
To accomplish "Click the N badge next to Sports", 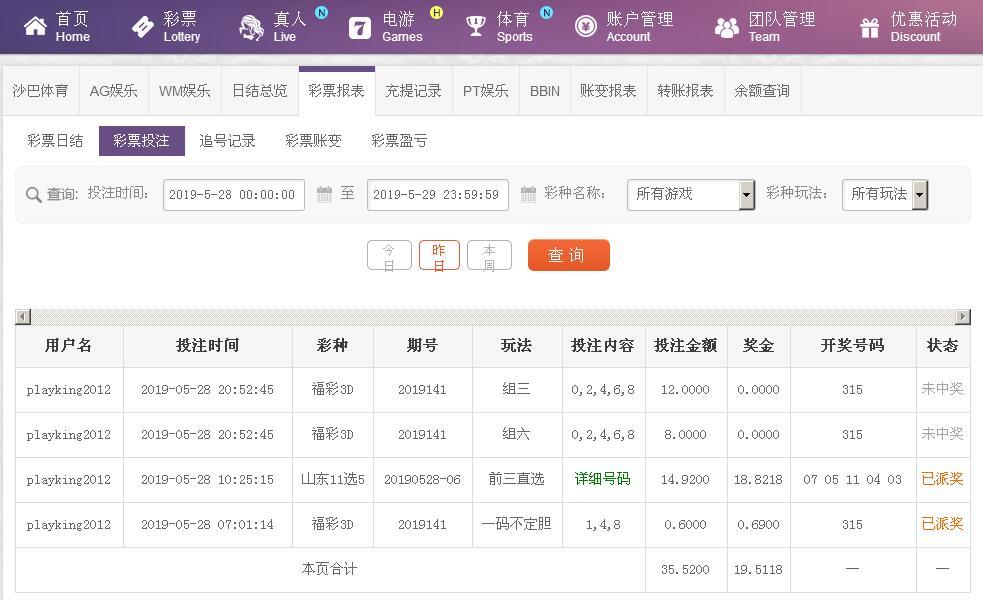I will (x=547, y=12).
